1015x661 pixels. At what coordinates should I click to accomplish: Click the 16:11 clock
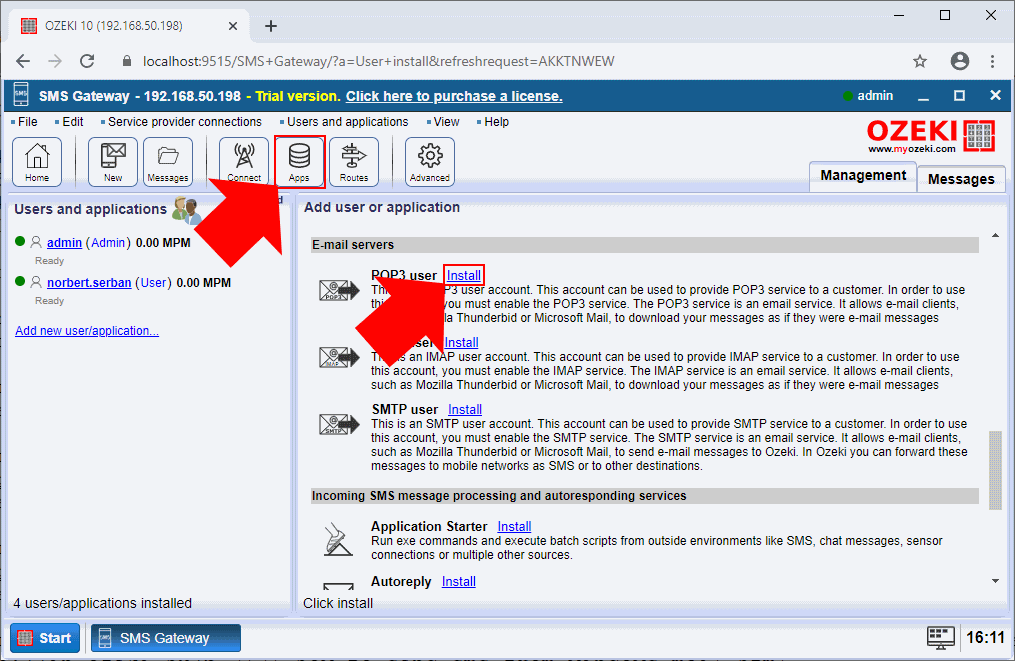(x=985, y=638)
